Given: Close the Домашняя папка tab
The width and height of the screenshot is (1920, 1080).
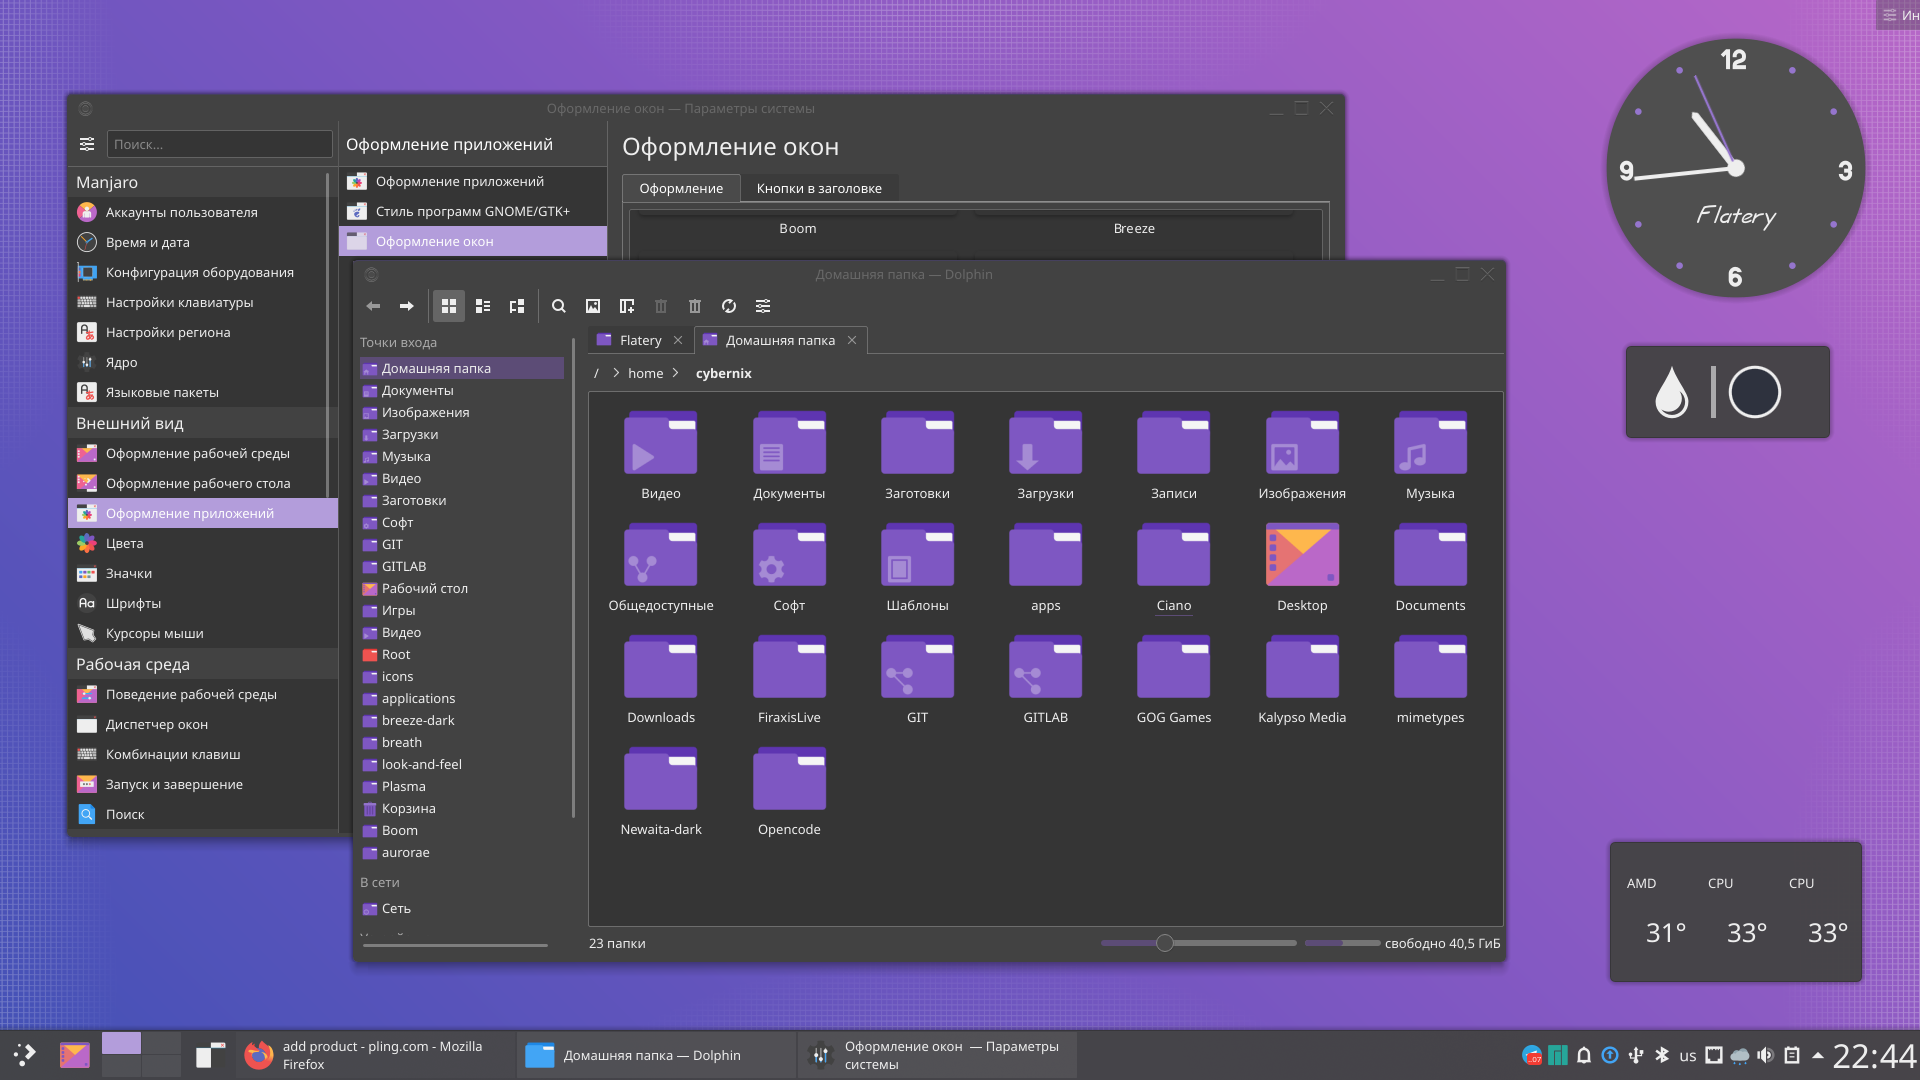Looking at the screenshot, I should pos(852,340).
